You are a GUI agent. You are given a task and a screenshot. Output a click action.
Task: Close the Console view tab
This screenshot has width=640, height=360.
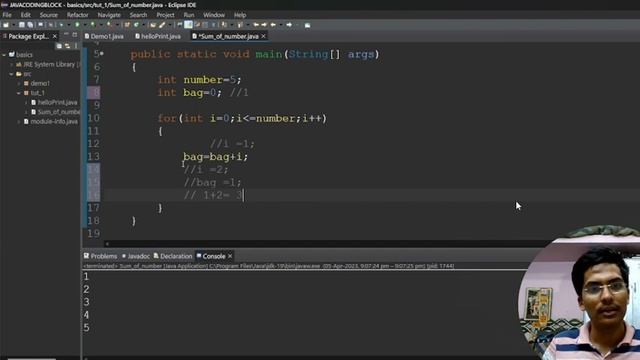click(x=230, y=256)
